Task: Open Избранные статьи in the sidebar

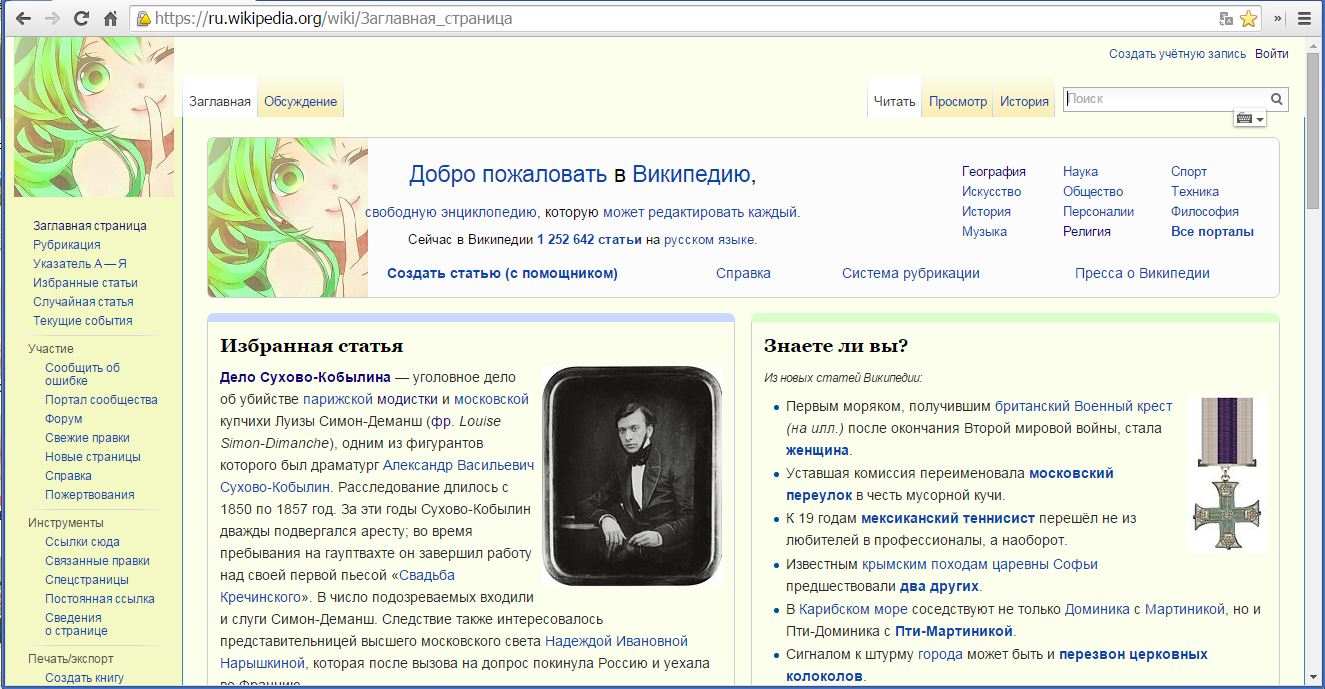Action: pyautogui.click(x=85, y=283)
